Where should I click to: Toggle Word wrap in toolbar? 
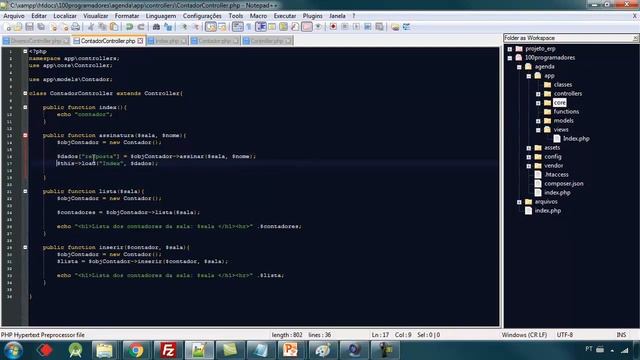coord(238,27)
